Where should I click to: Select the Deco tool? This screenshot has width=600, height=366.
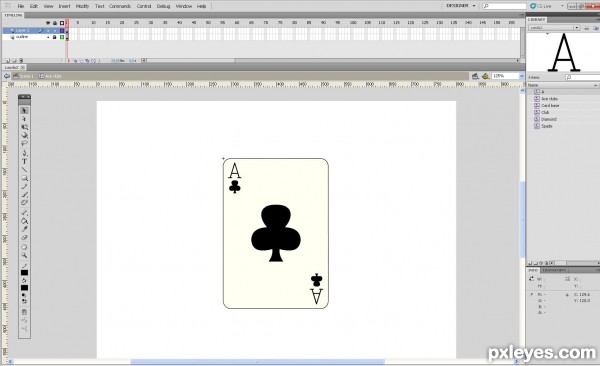coord(24,203)
